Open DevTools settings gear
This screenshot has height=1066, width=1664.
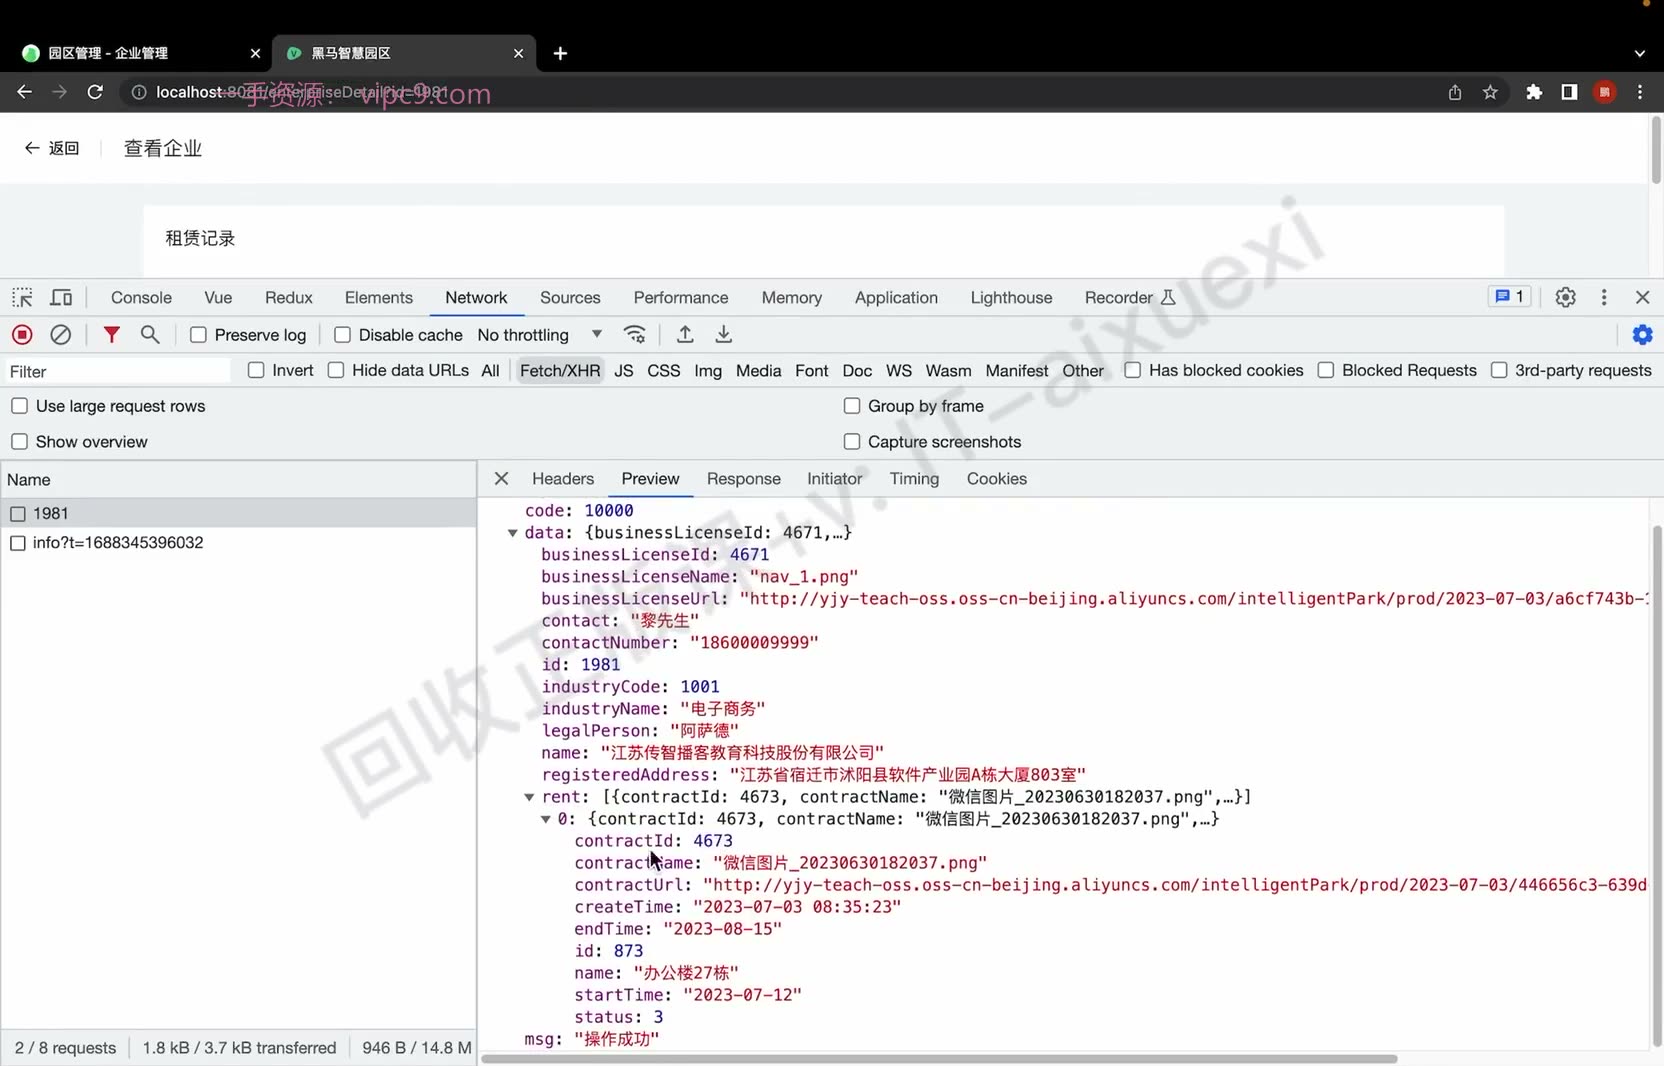pos(1566,297)
